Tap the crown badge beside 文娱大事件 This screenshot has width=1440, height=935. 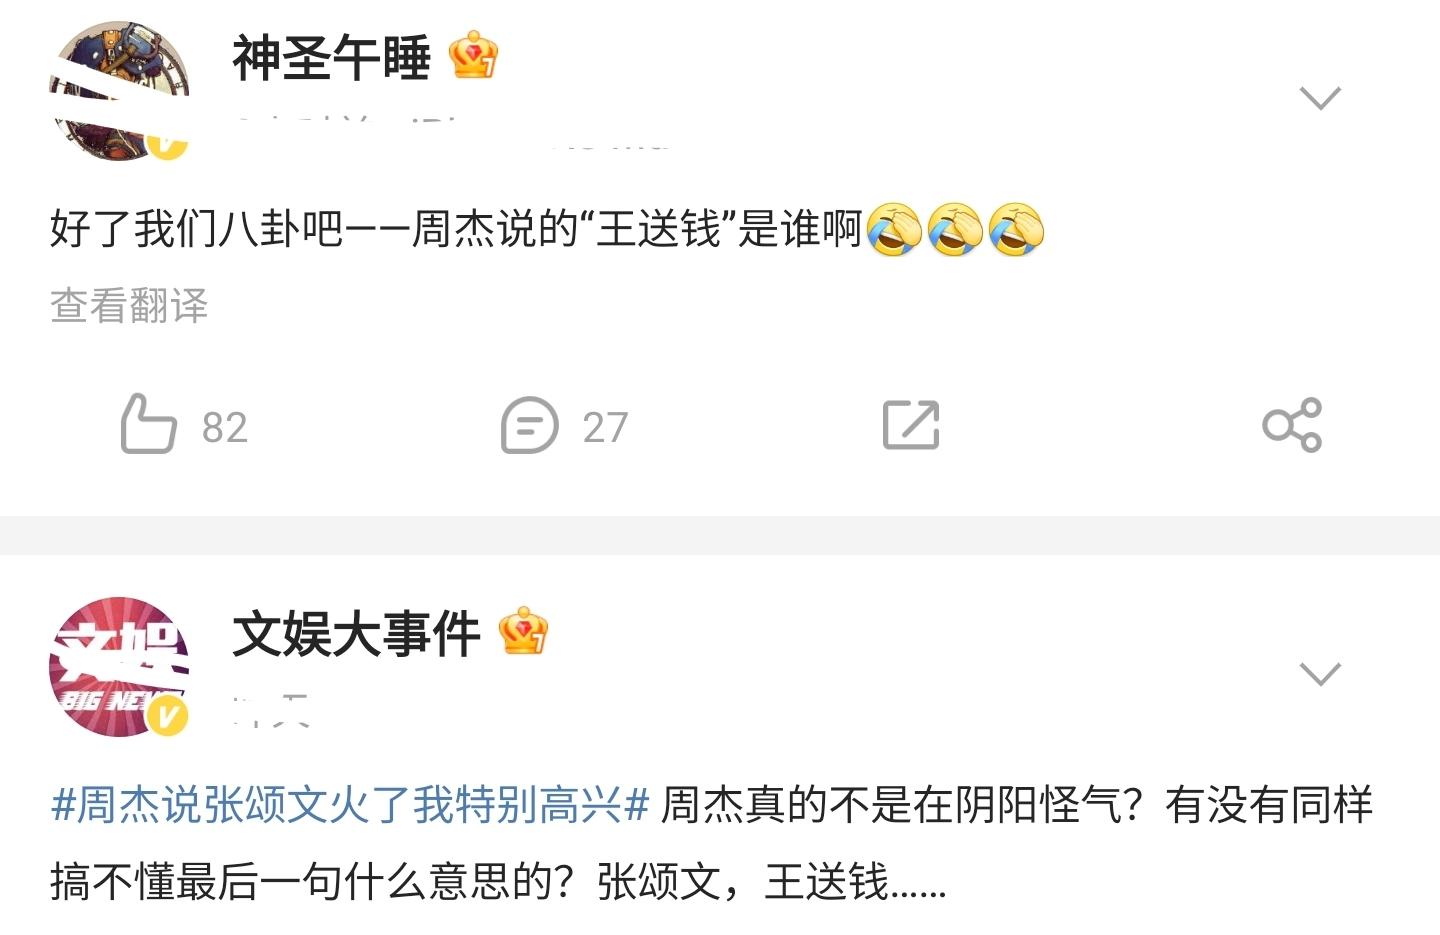(x=523, y=631)
